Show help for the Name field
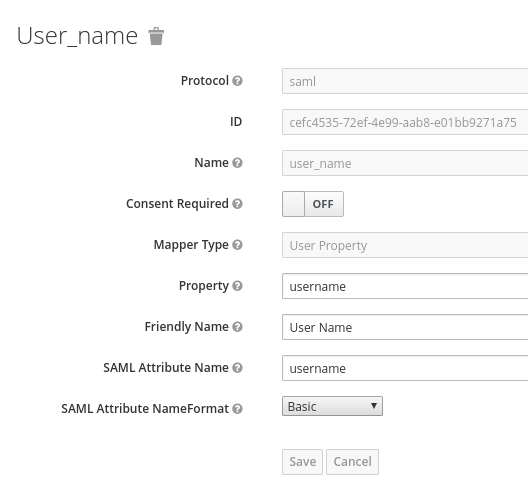 [x=237, y=163]
